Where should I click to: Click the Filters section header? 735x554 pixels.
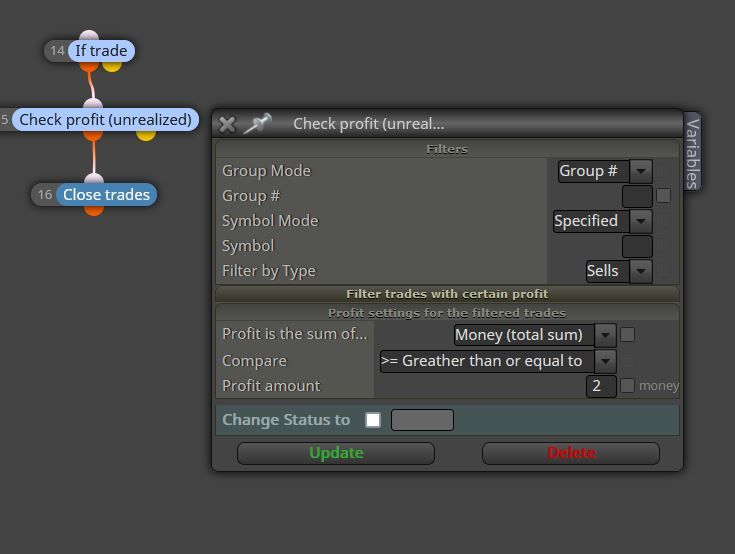pyautogui.click(x=447, y=149)
